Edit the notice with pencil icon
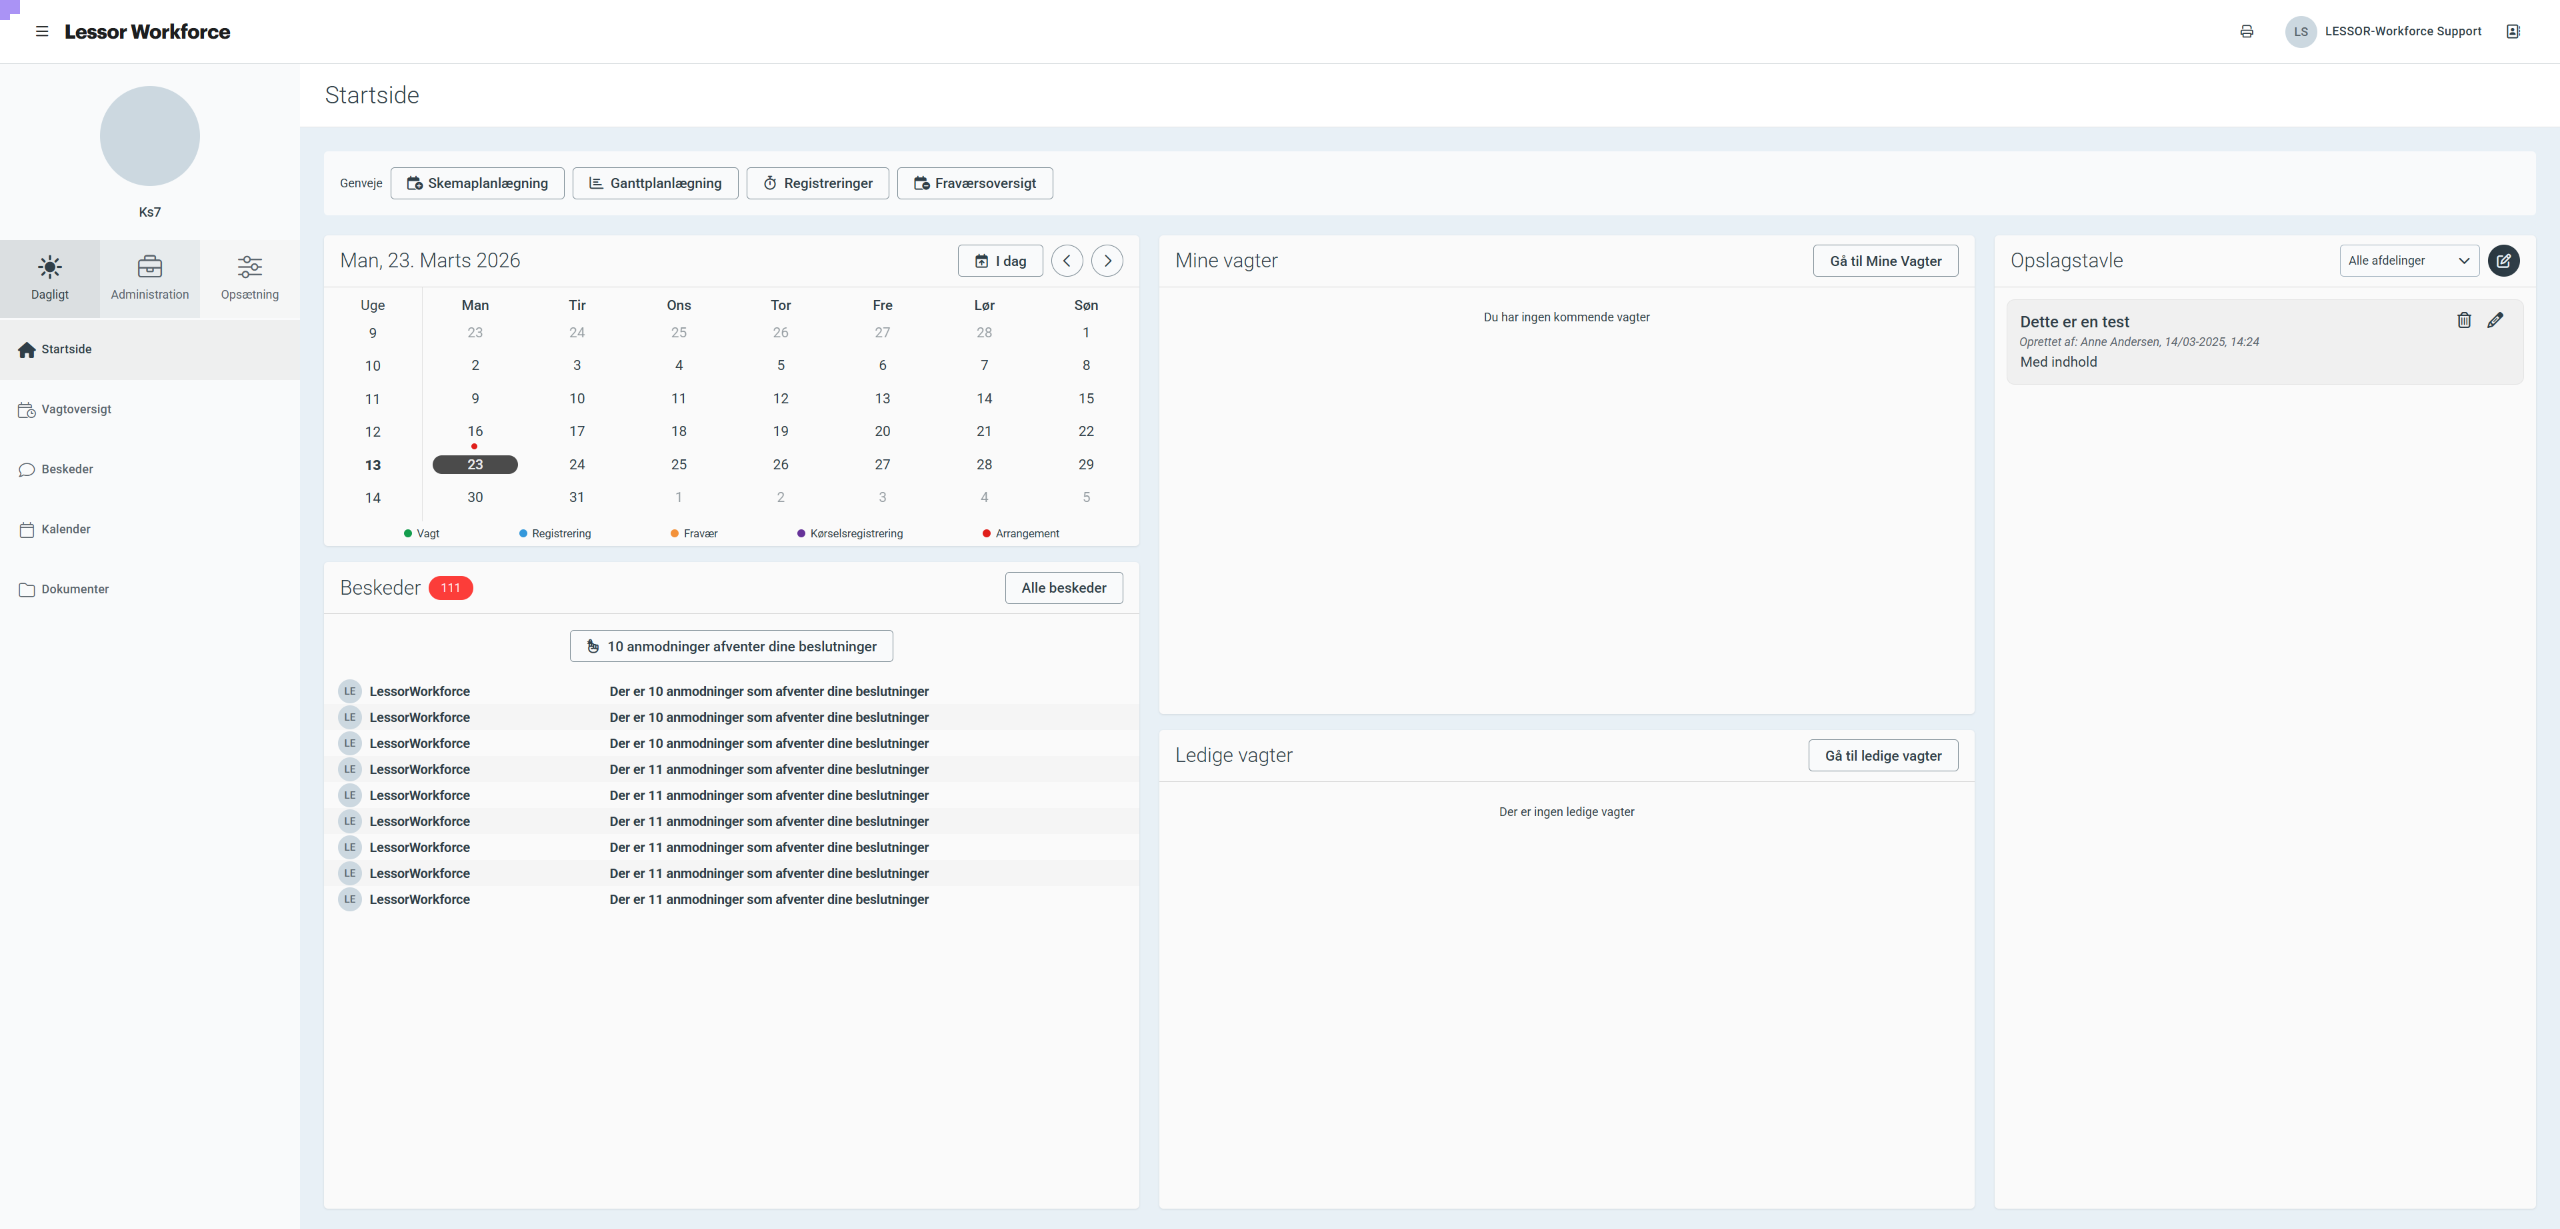 pyautogui.click(x=2495, y=320)
